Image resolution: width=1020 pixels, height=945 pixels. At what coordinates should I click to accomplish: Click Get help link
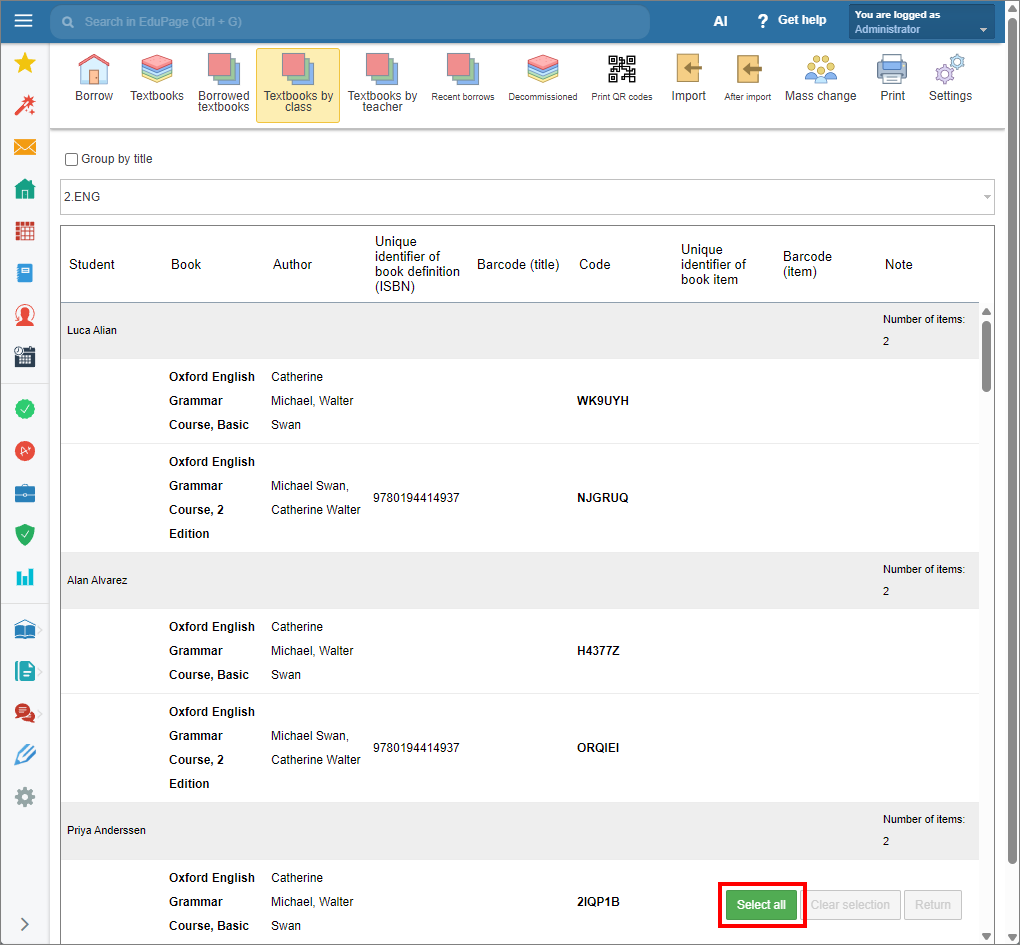click(x=792, y=21)
